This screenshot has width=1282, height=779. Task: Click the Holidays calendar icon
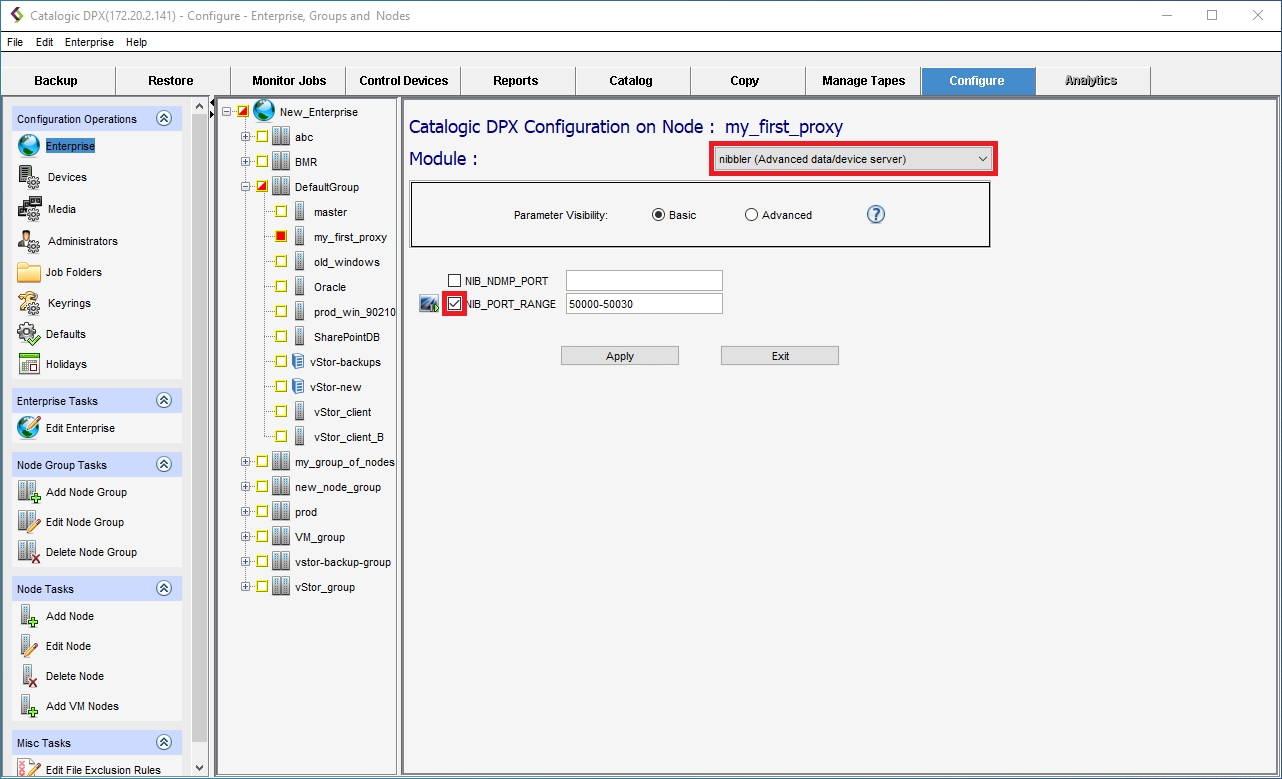pyautogui.click(x=29, y=364)
